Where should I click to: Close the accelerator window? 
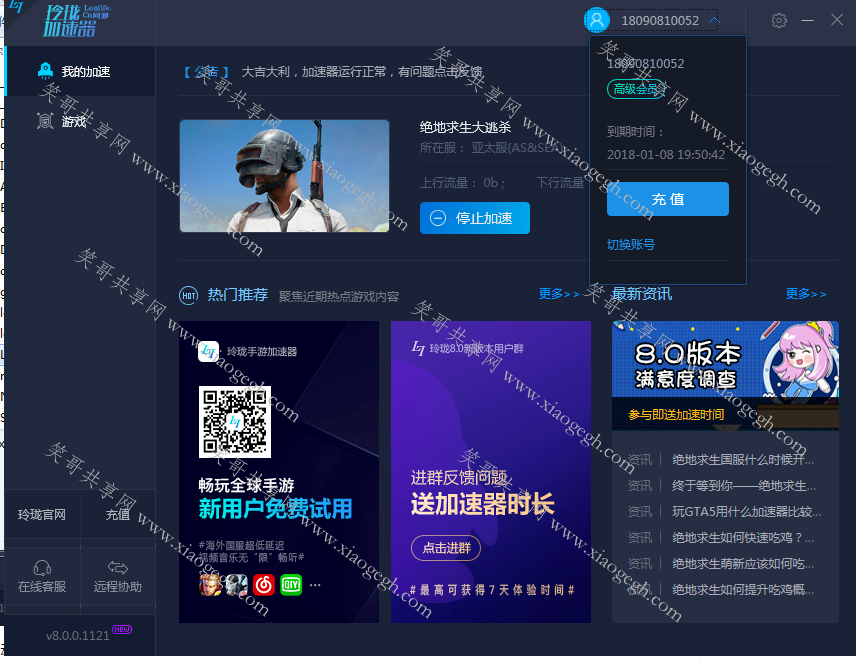(x=837, y=20)
